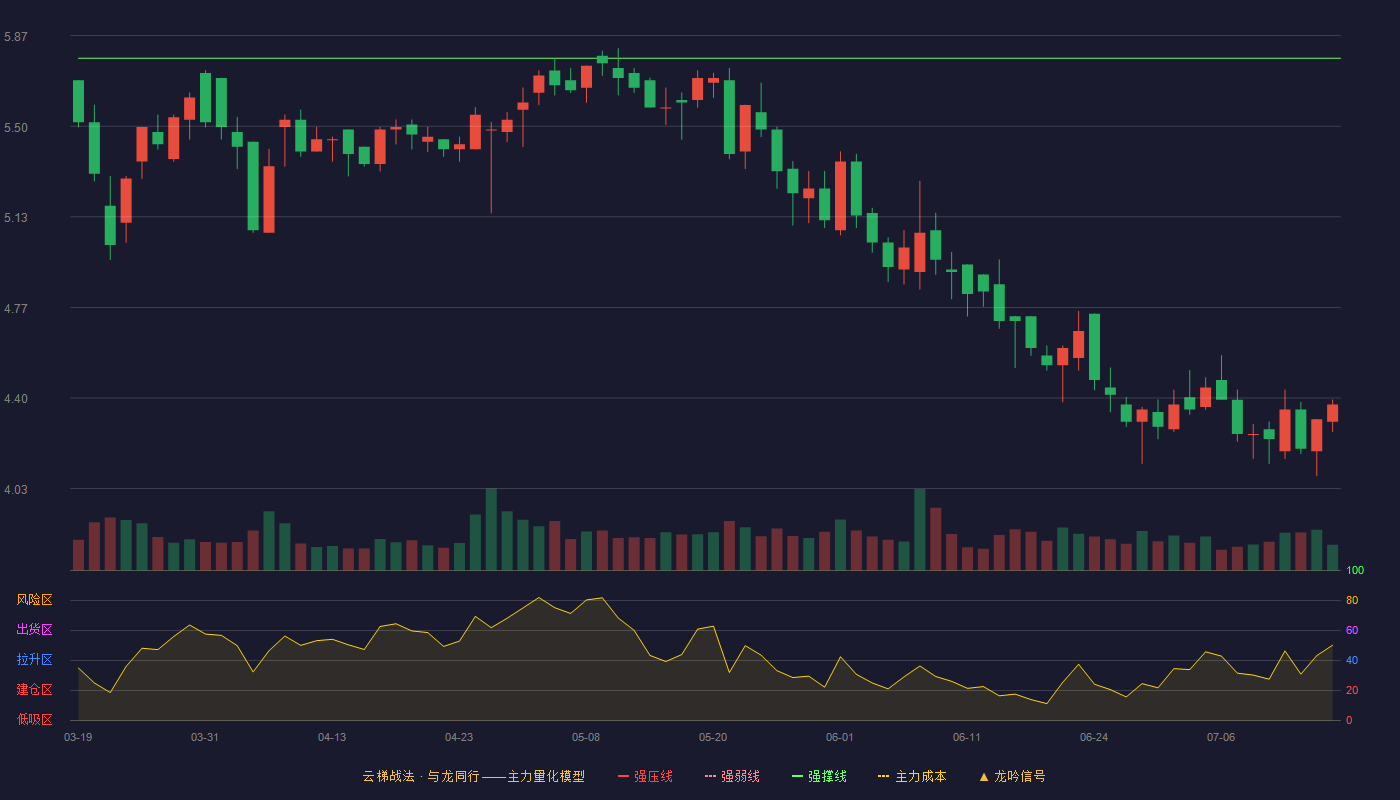Click the 4.40 price axis label
Screen dimensions: 1400x800
[16, 399]
